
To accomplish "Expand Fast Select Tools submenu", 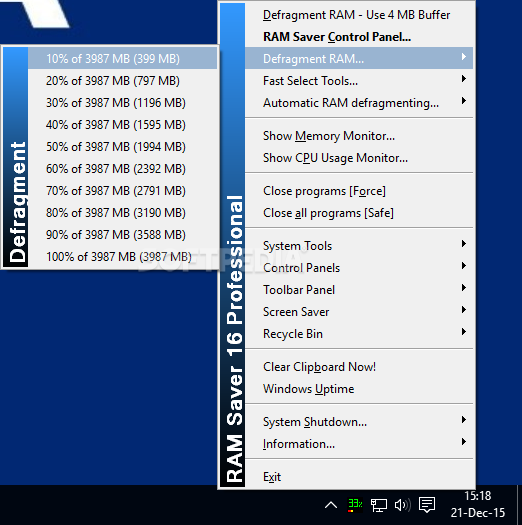I will pyautogui.click(x=359, y=81).
